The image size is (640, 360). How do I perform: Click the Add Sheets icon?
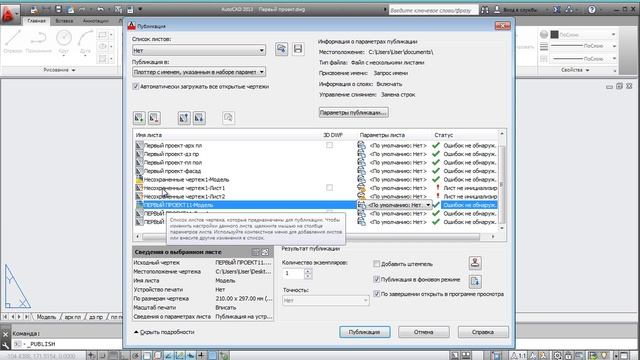[139, 118]
